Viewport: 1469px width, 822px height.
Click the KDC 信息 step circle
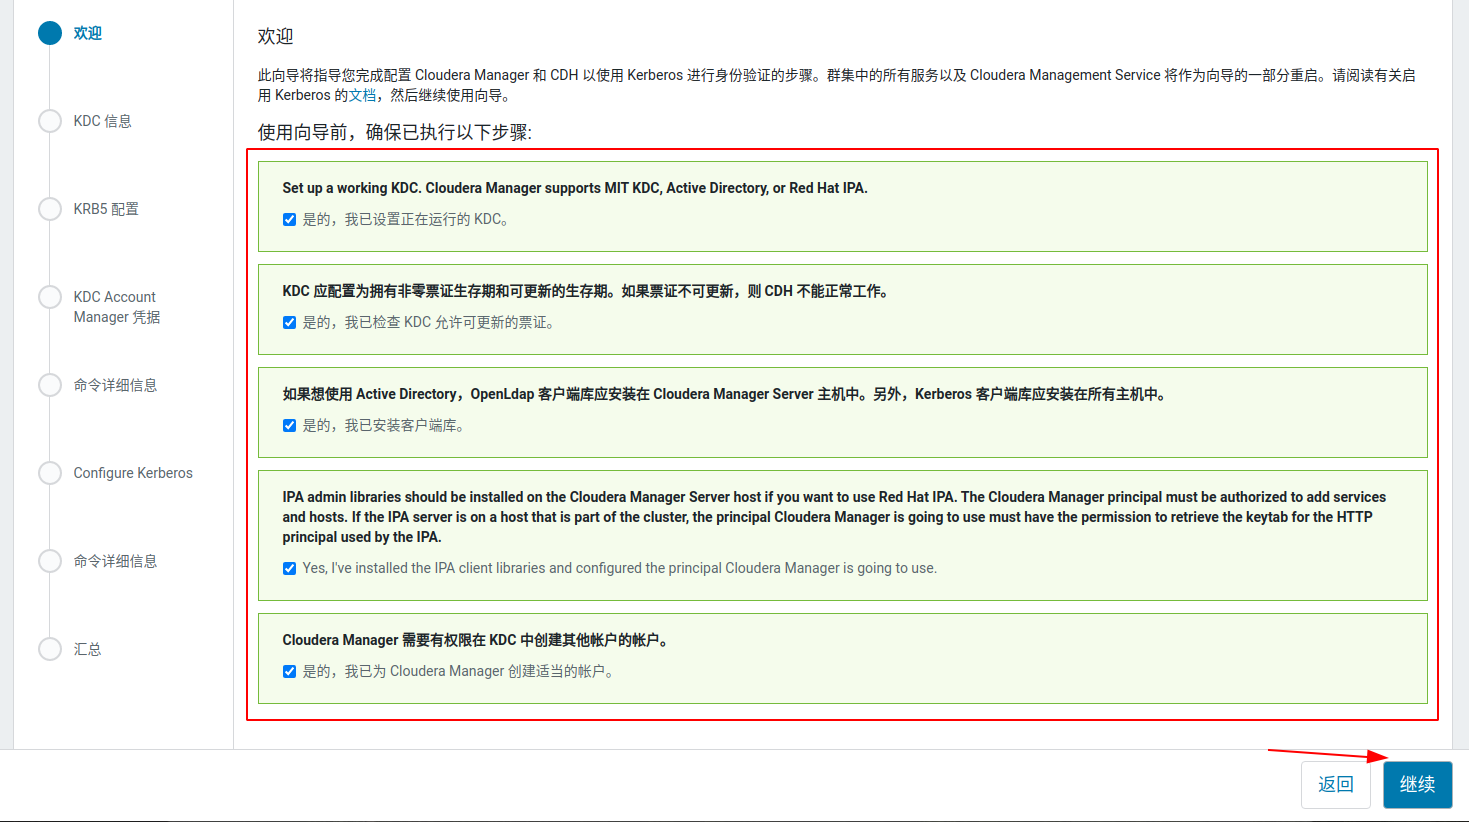tap(50, 121)
